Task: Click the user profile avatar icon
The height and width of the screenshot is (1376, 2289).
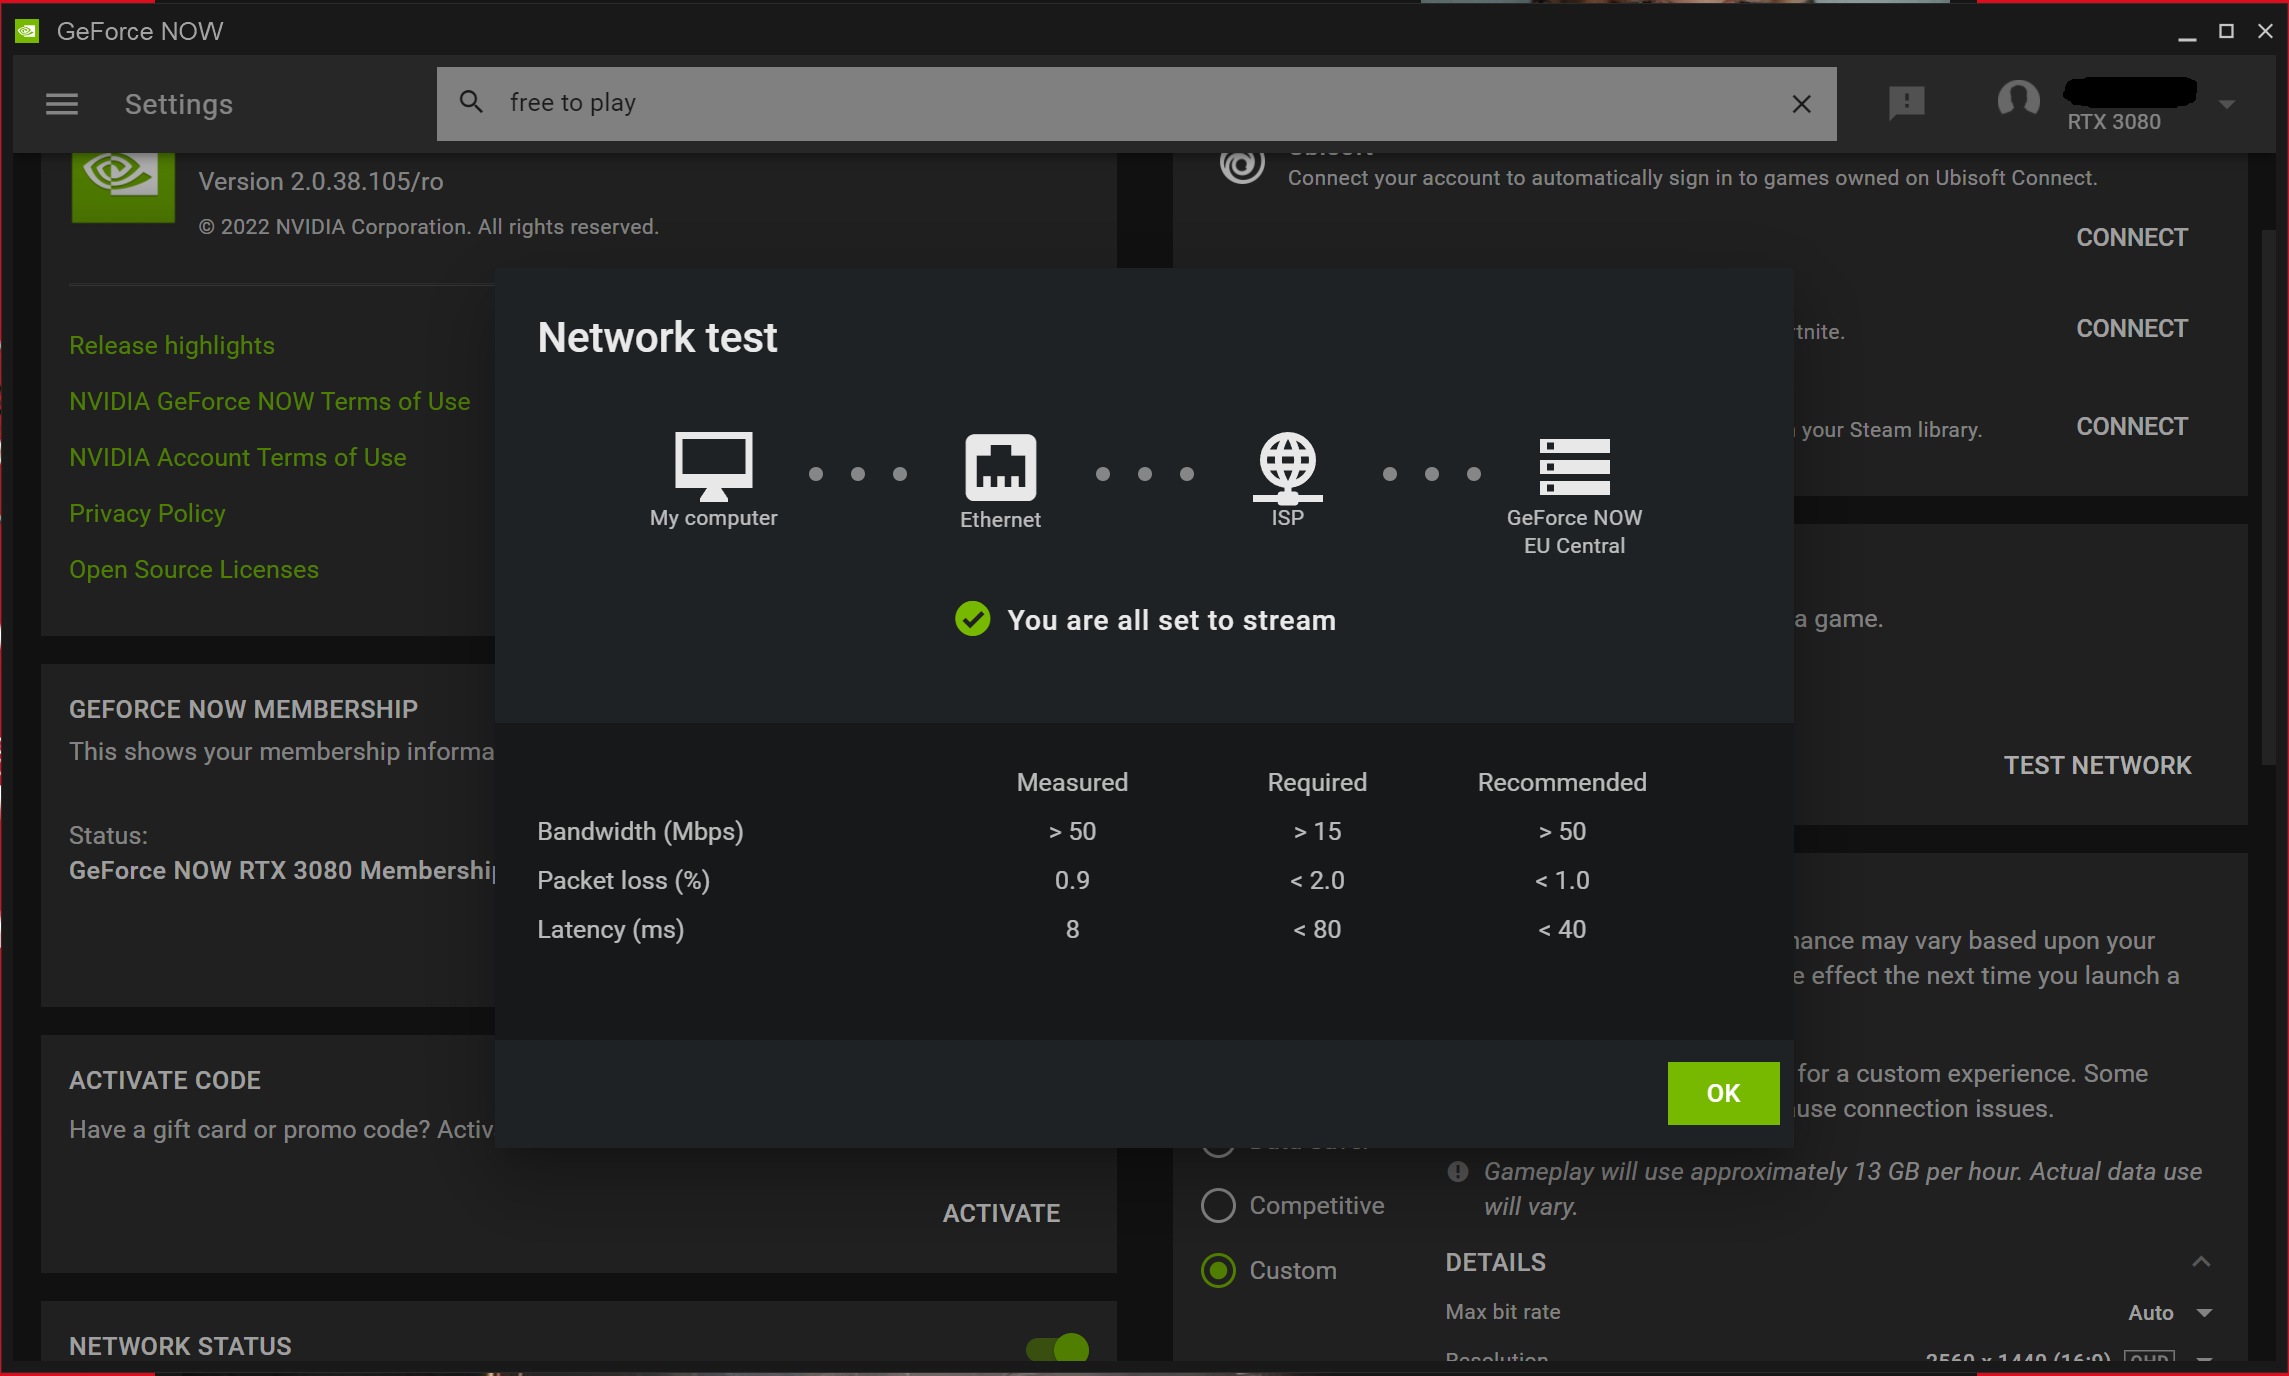Action: point(2018,100)
